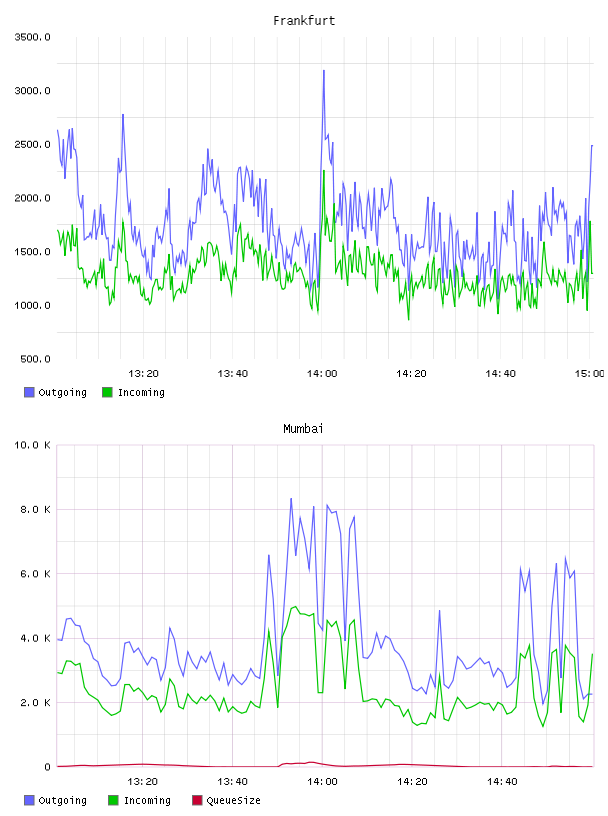The width and height of the screenshot is (608, 816).
Task: Select the Incoming label in Frankfurt legend
Action: [141, 392]
